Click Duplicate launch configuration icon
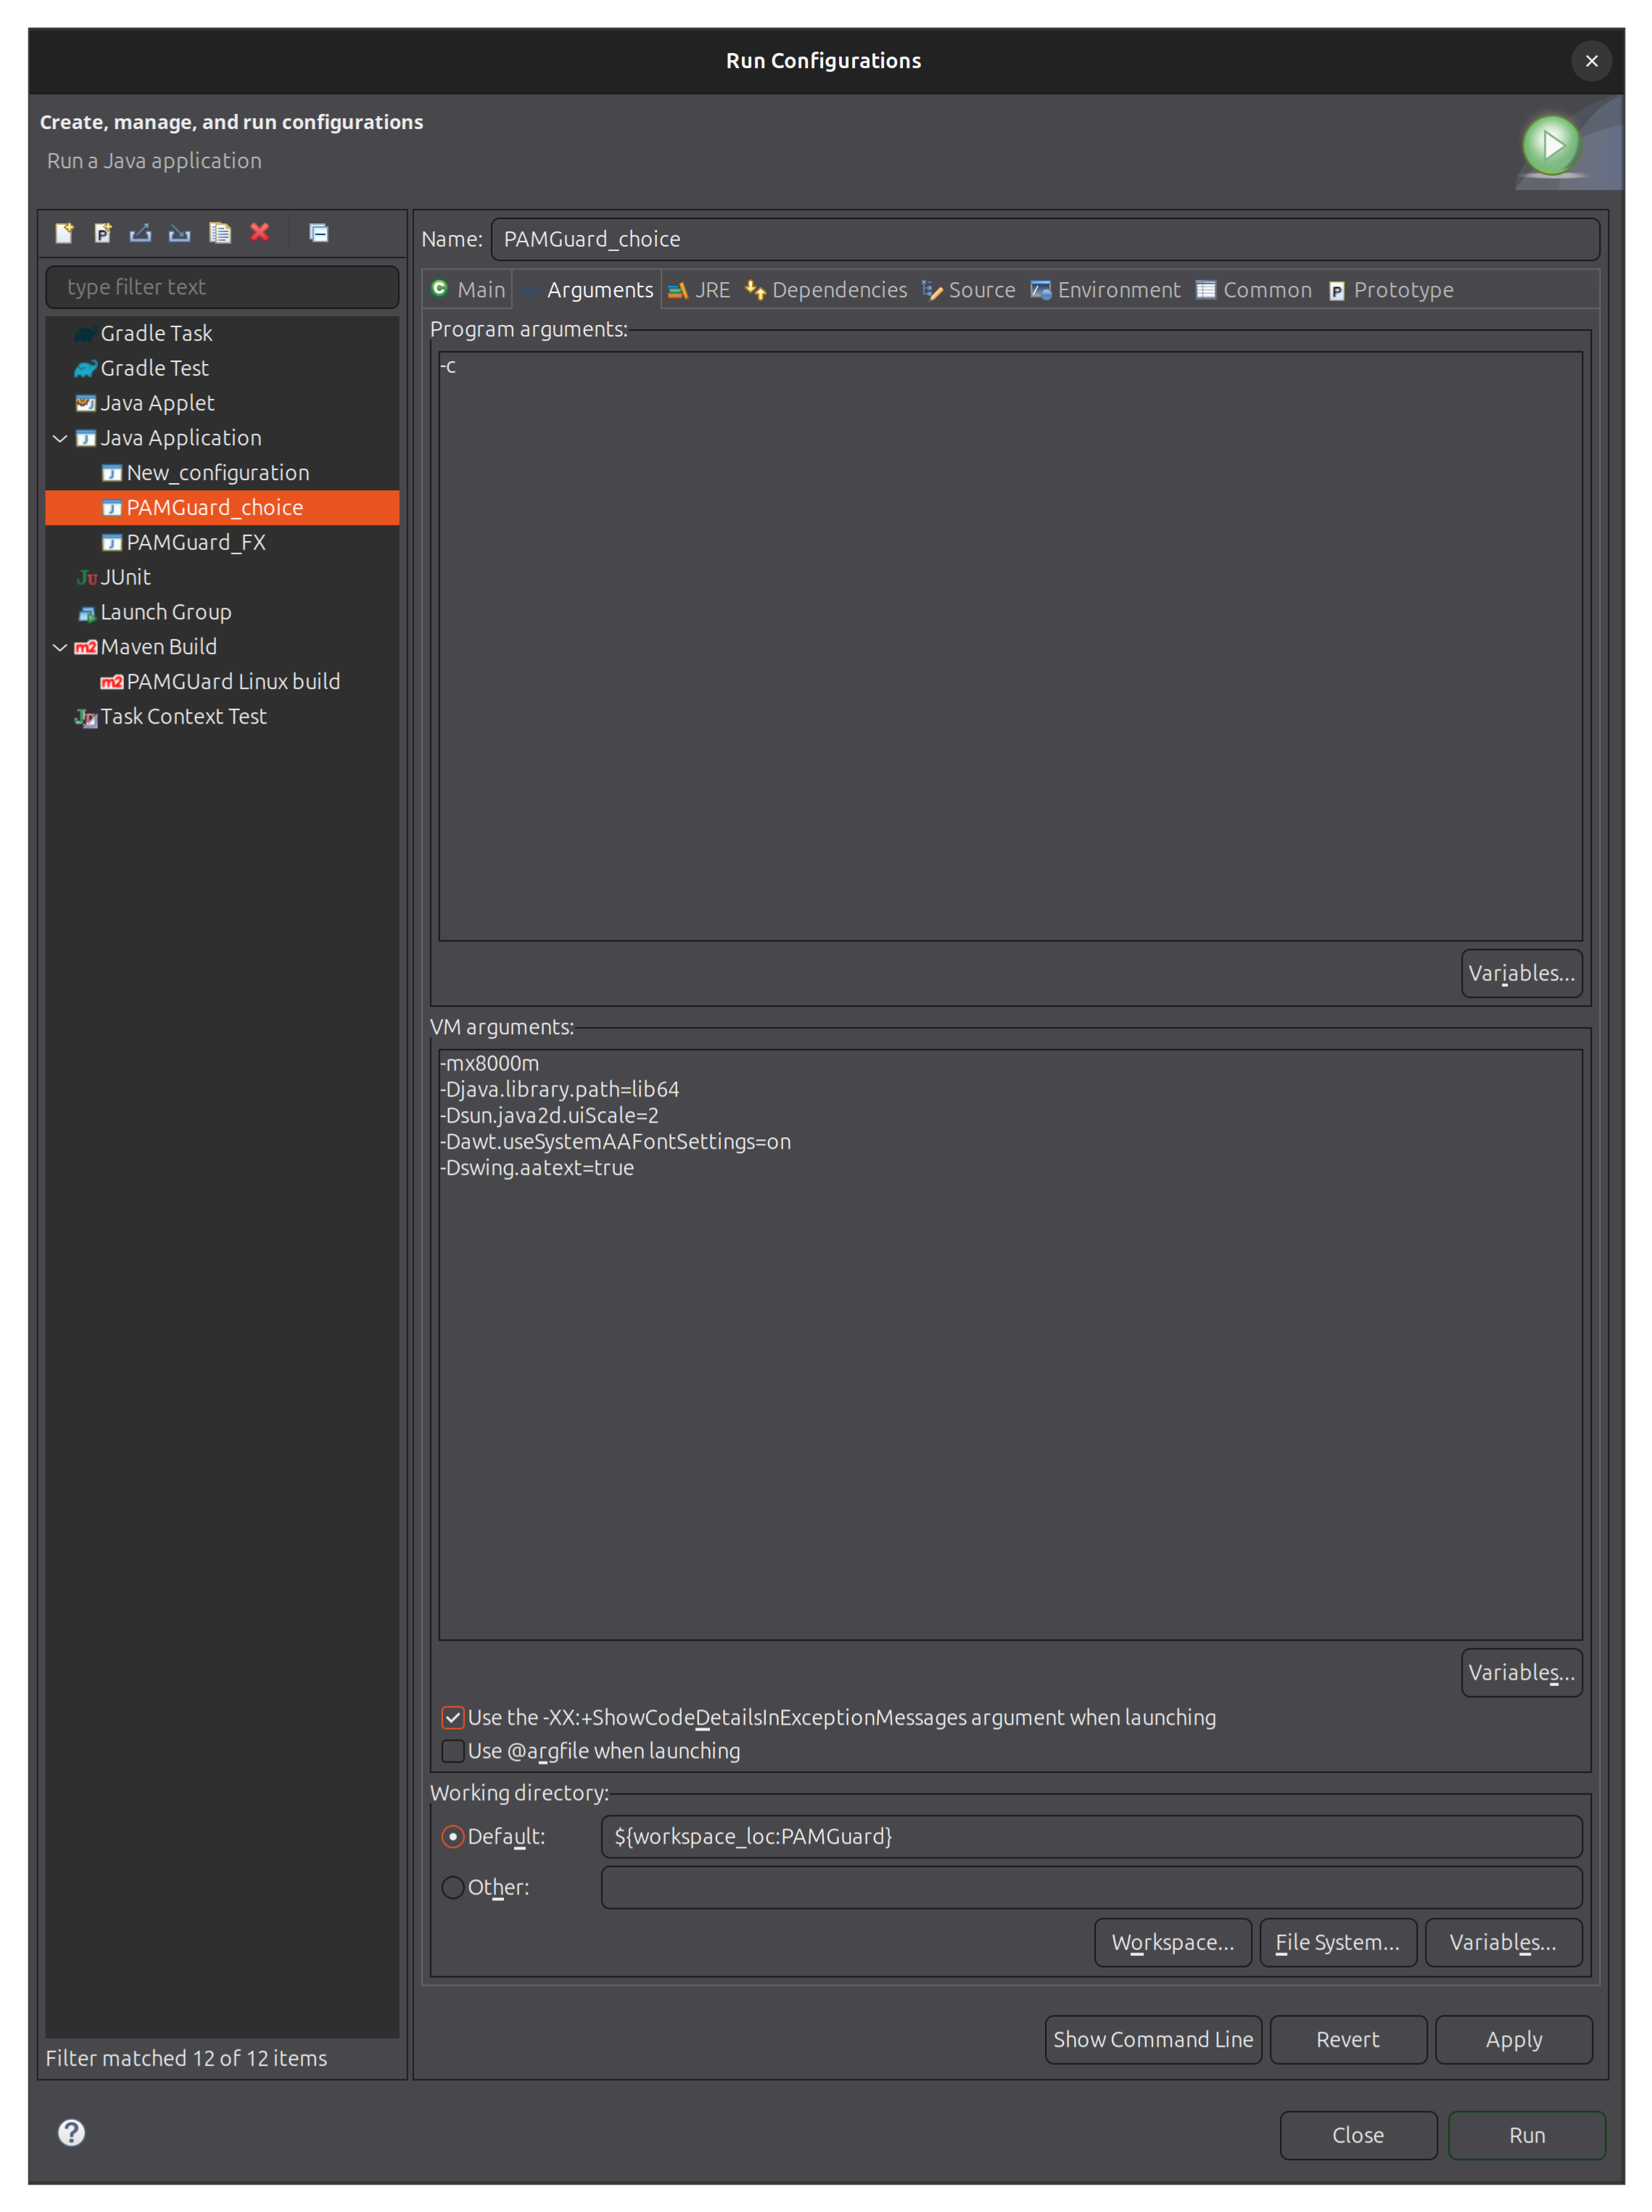Viewport: 1652px width, 2212px height. [220, 233]
